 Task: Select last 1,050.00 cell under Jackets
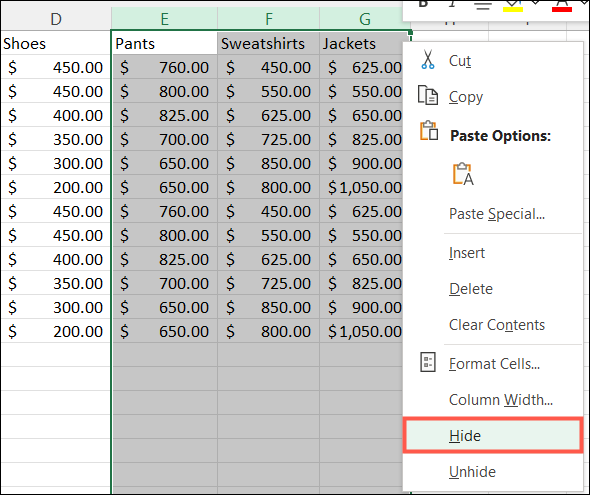(x=361, y=331)
